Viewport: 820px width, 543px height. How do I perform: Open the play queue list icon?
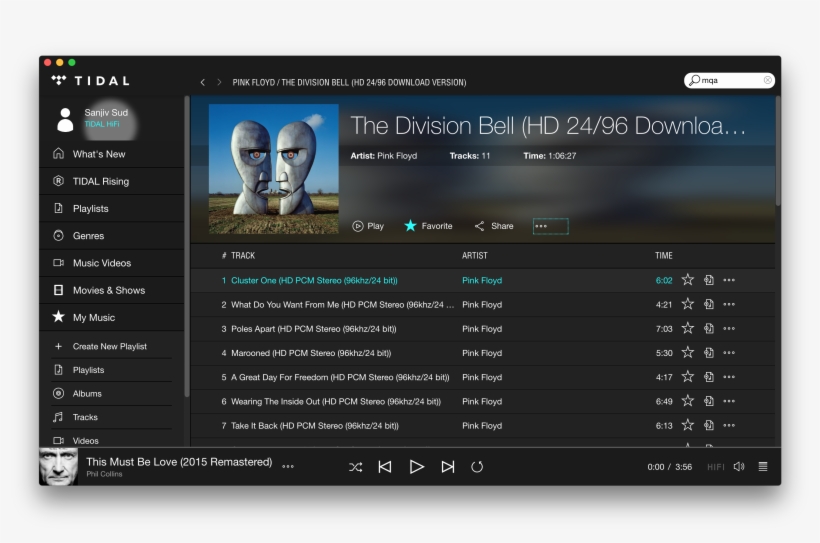[763, 467]
